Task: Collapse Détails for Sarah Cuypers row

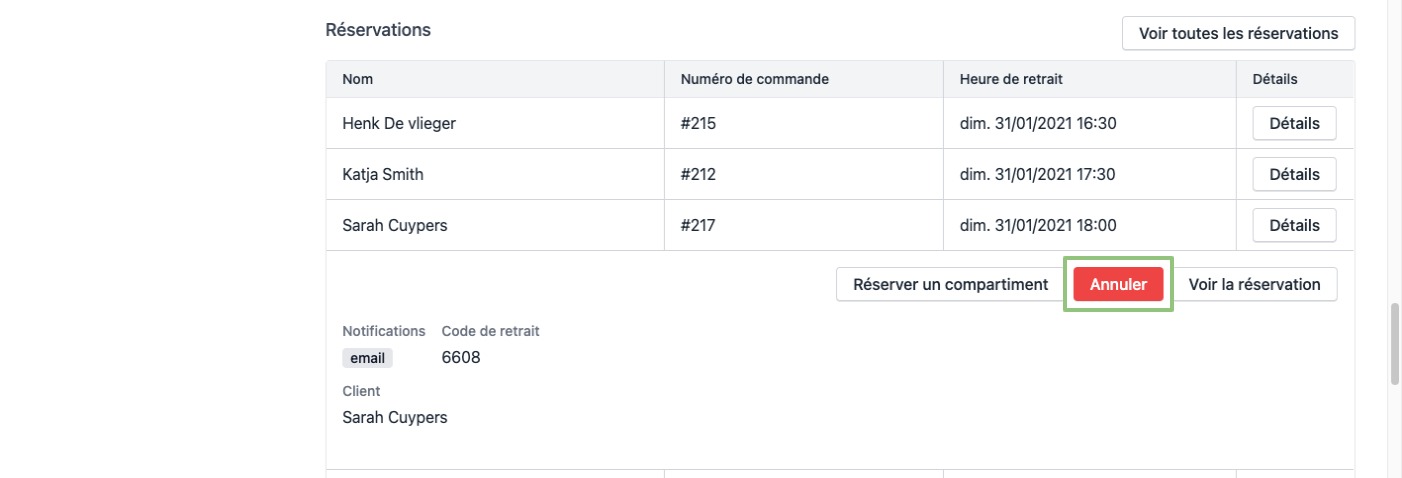Action: (x=1294, y=225)
